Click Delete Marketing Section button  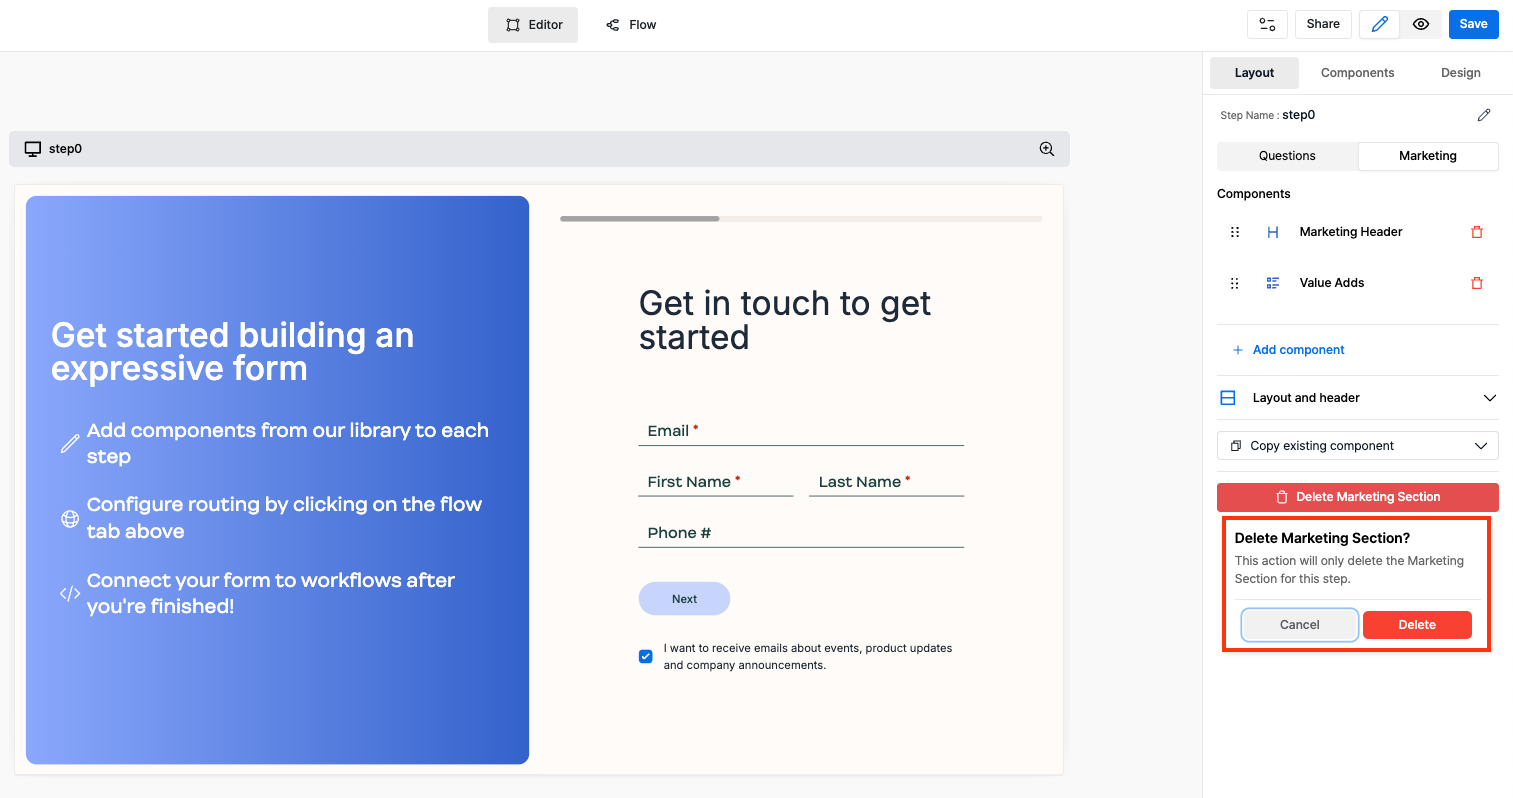1358,497
